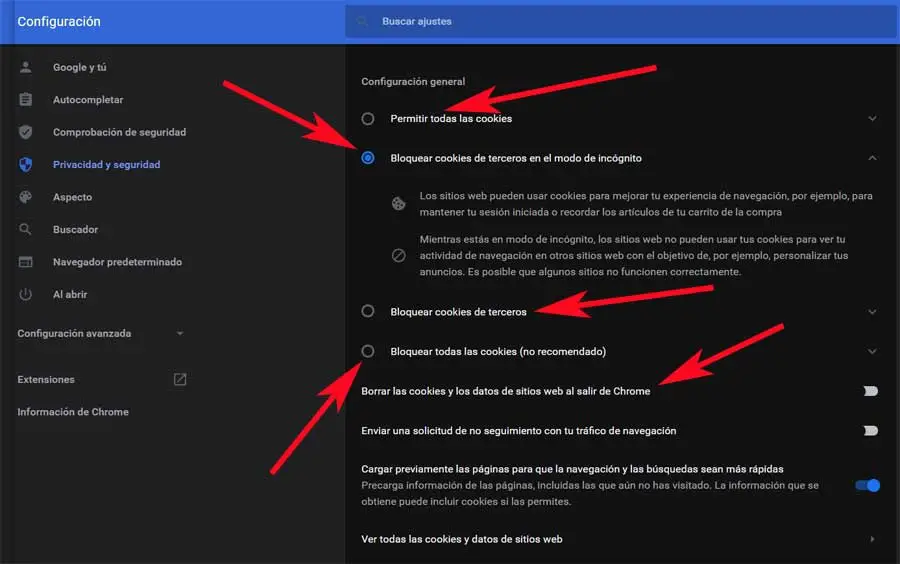Click the shield check icon for Comprobación de seguridad
This screenshot has height=564, width=900.
tap(25, 132)
